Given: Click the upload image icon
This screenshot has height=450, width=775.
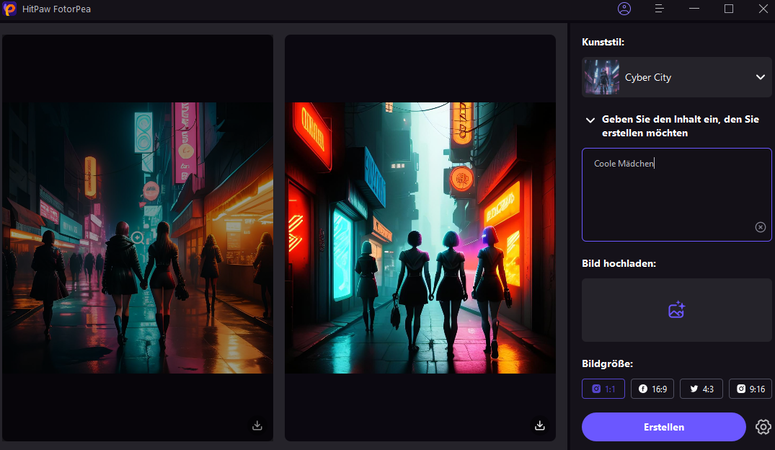Looking at the screenshot, I should [676, 310].
